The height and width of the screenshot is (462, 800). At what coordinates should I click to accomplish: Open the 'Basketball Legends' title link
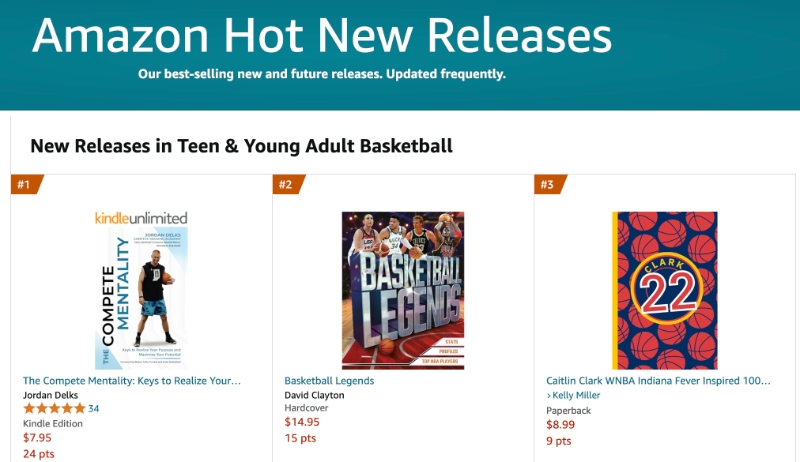click(329, 381)
